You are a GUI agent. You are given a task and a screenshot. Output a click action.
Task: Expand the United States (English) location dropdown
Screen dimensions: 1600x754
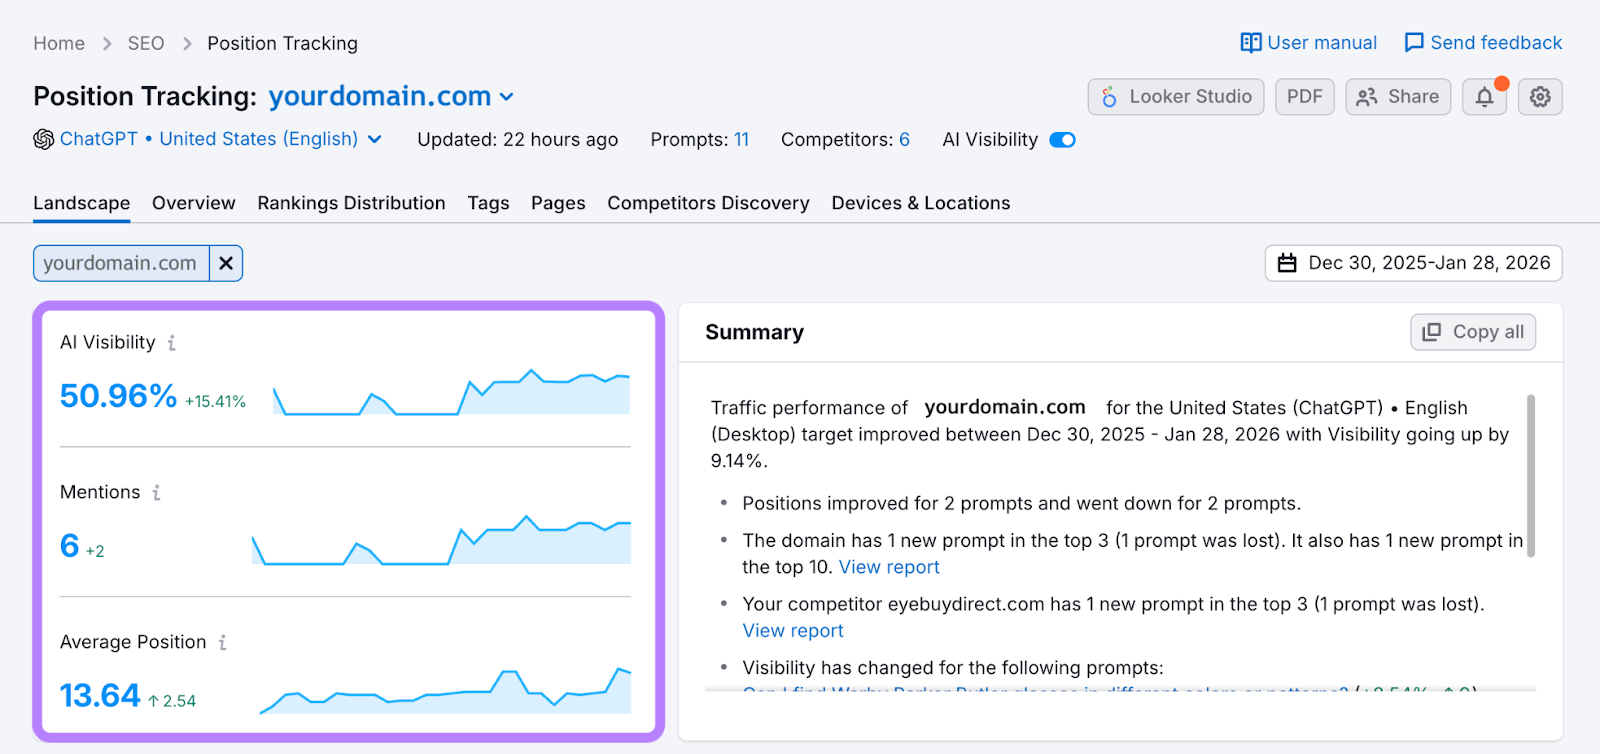(374, 139)
